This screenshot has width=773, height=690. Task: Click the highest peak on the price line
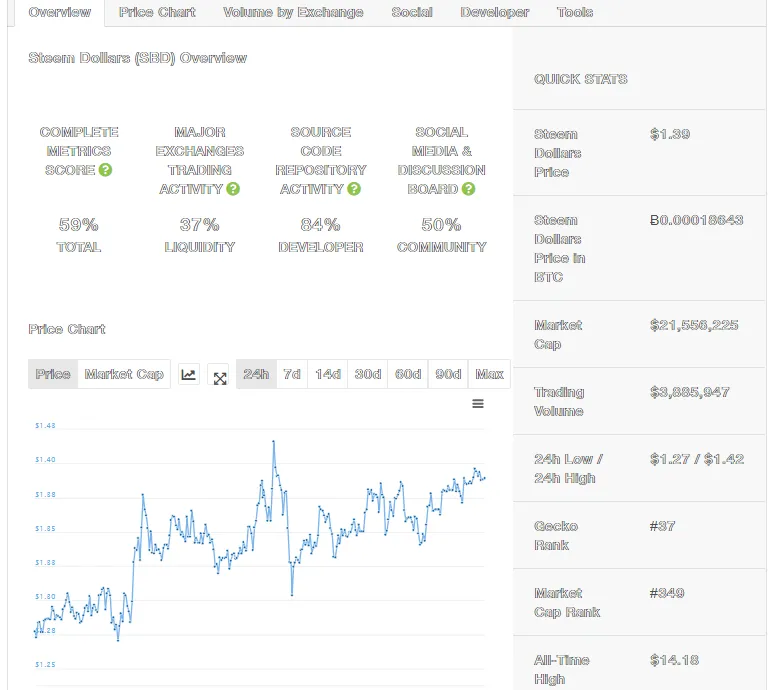point(274,442)
